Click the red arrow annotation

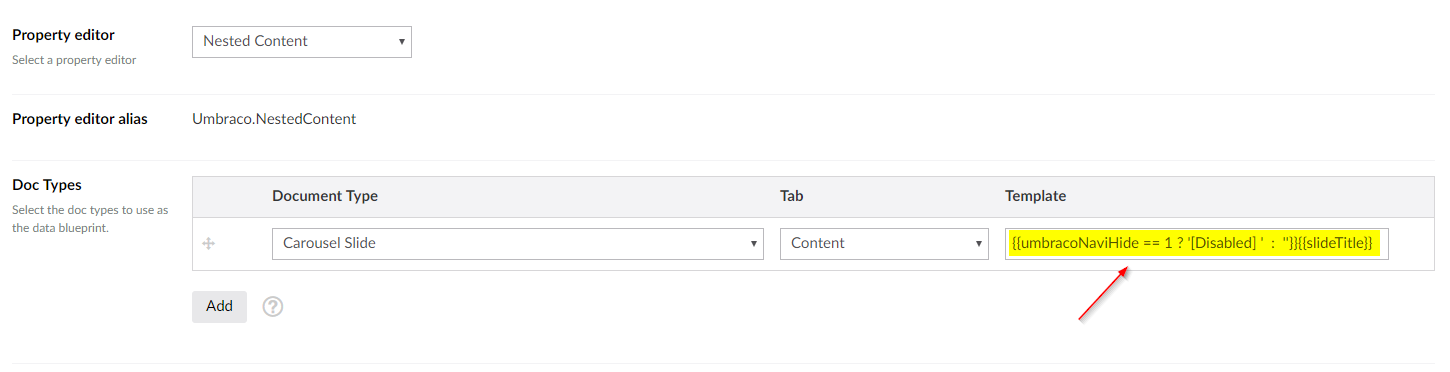1104,294
